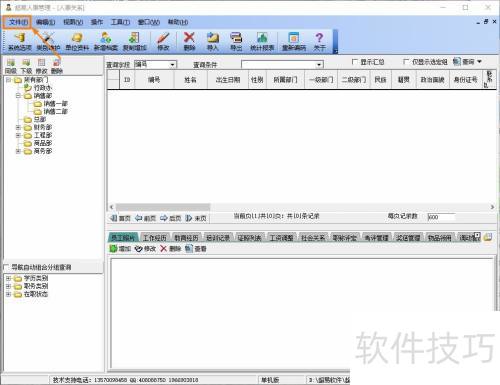The image size is (500, 385).
Task: Open the 操作 menu
Action: [x=97, y=22]
